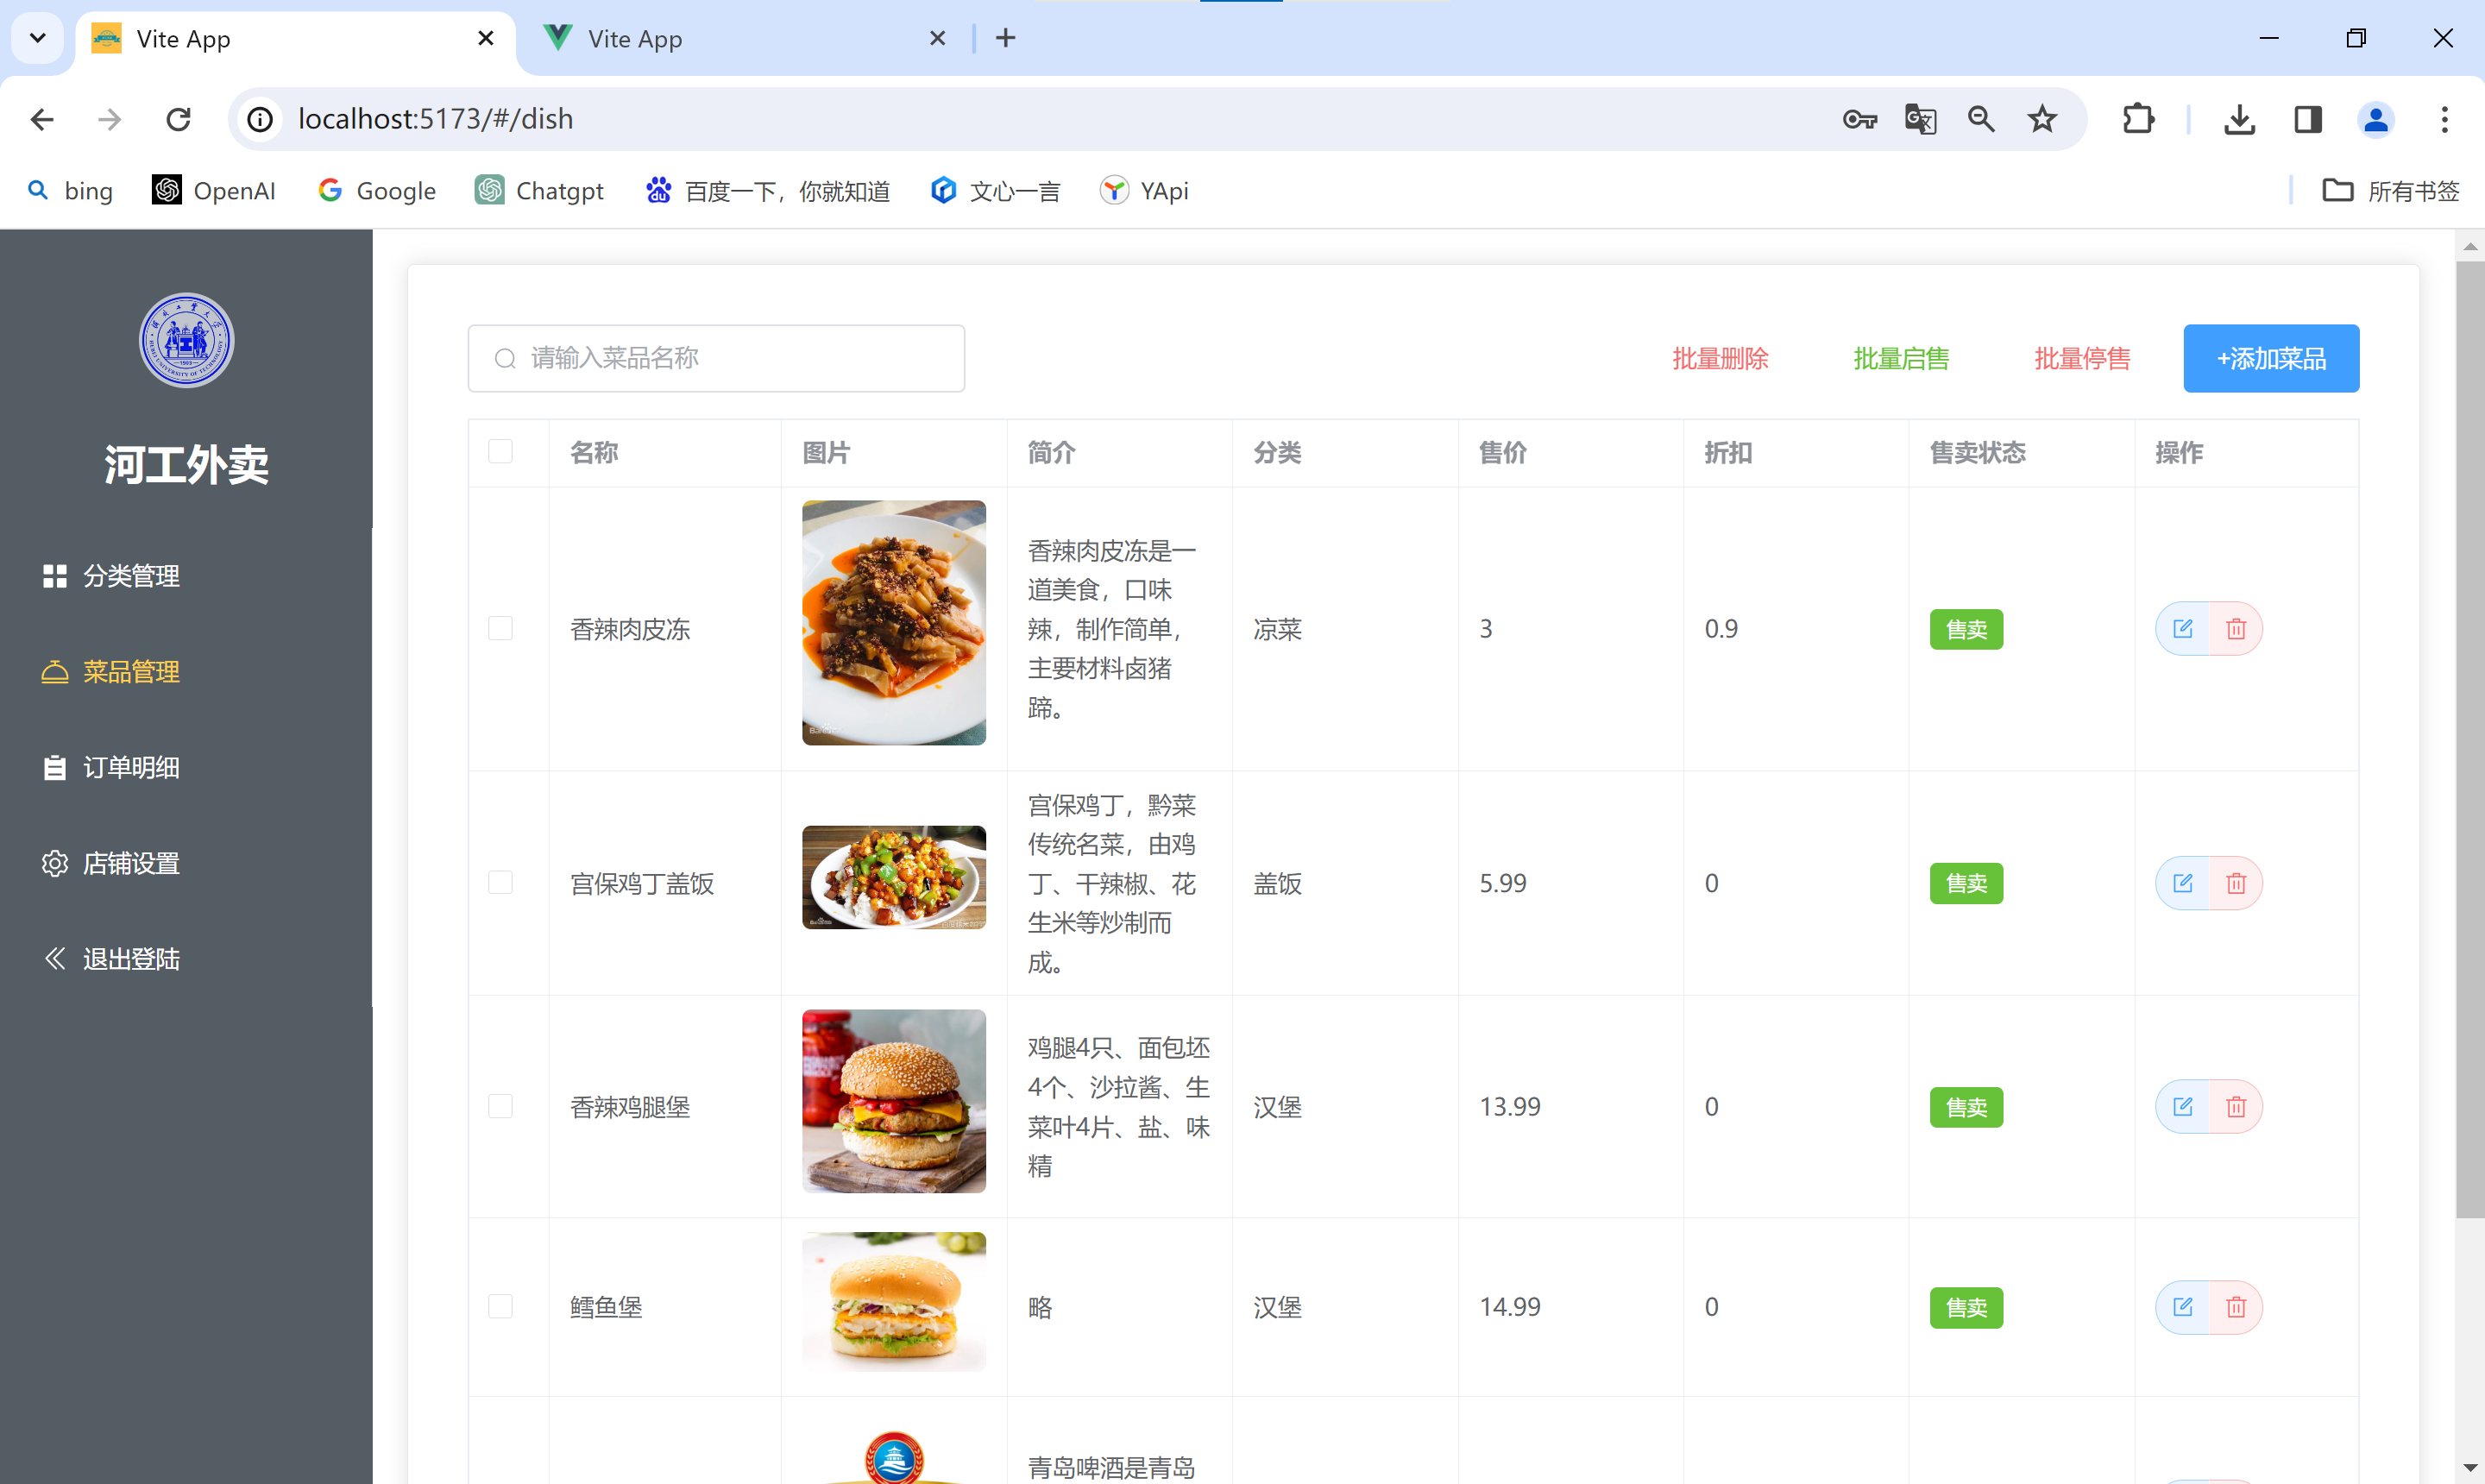Screen dimensions: 2485x1484
Task: Click edit icon for 香辣肉皮冻 row
Action: (x=2182, y=629)
